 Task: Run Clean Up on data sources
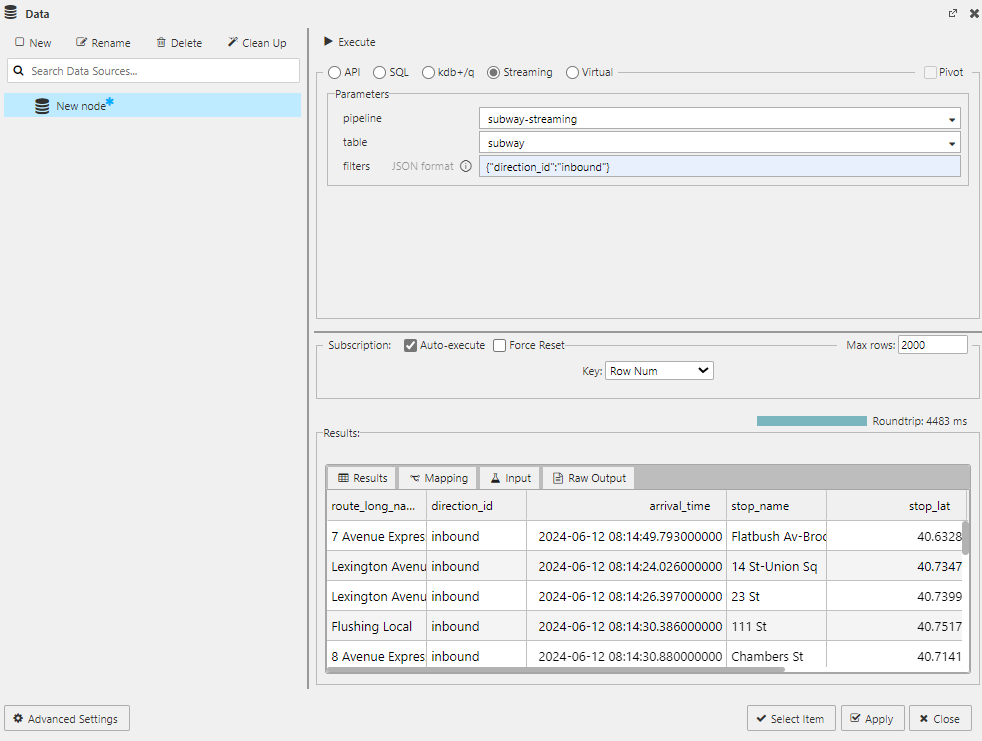click(257, 42)
